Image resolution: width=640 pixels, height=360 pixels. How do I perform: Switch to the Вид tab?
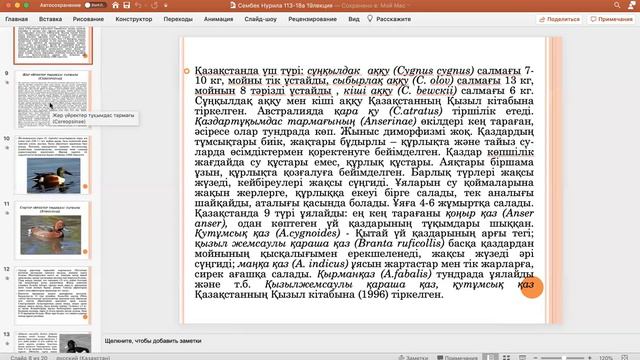354,19
